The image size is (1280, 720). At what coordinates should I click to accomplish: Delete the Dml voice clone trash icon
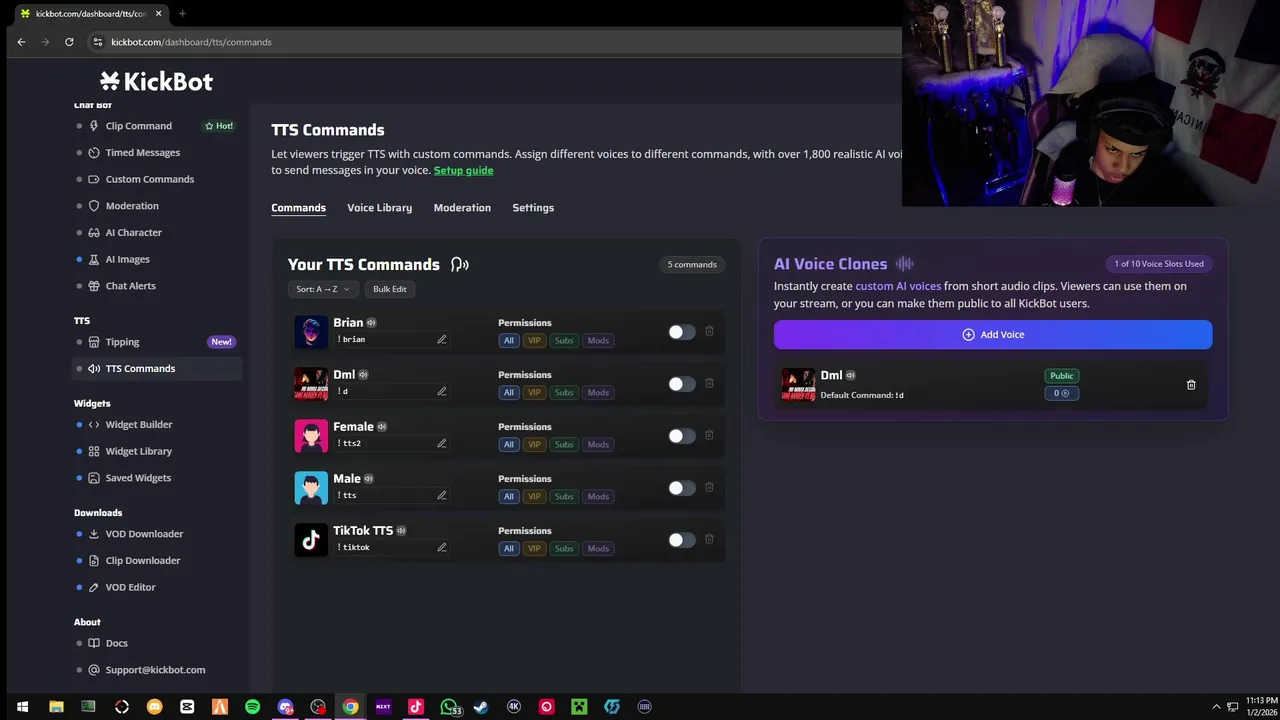pos(1191,385)
